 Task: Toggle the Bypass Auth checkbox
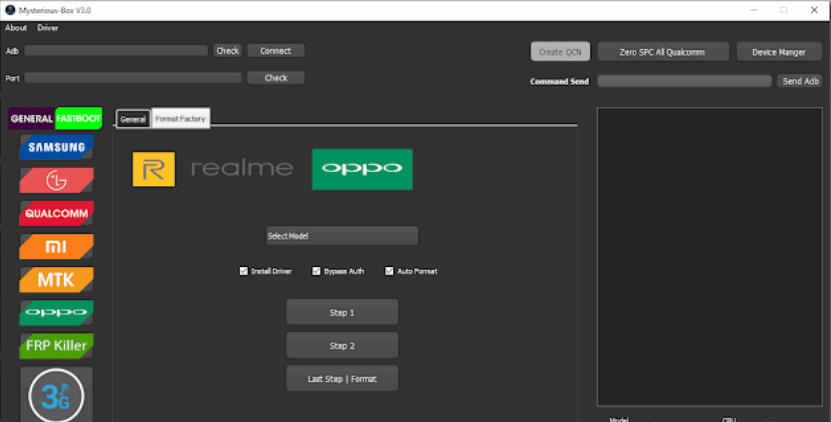[x=316, y=271]
